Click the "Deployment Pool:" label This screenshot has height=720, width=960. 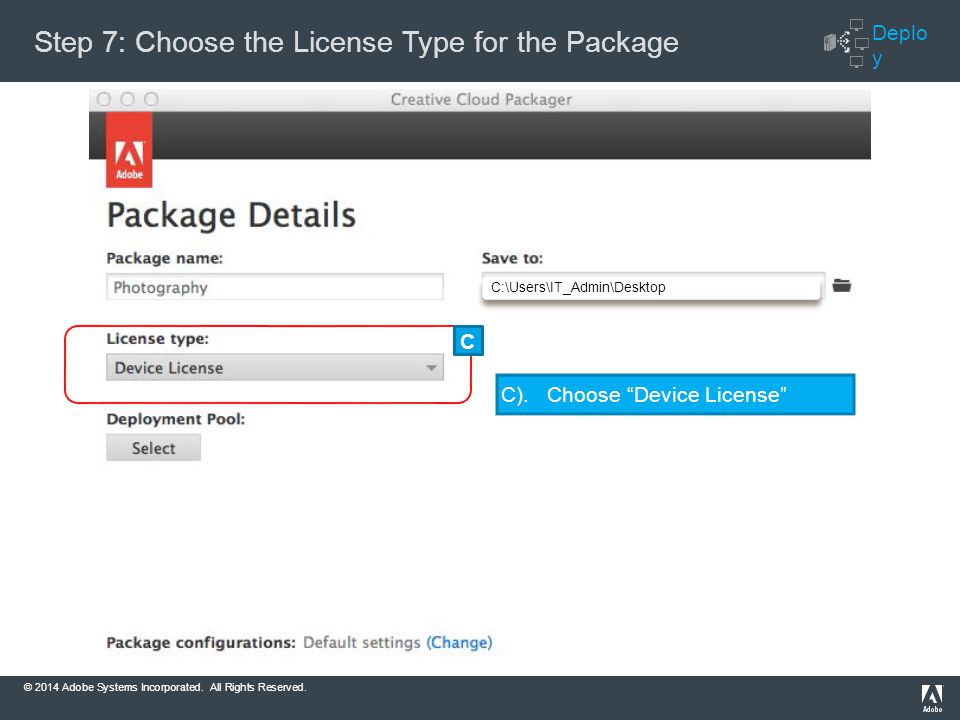tap(176, 419)
